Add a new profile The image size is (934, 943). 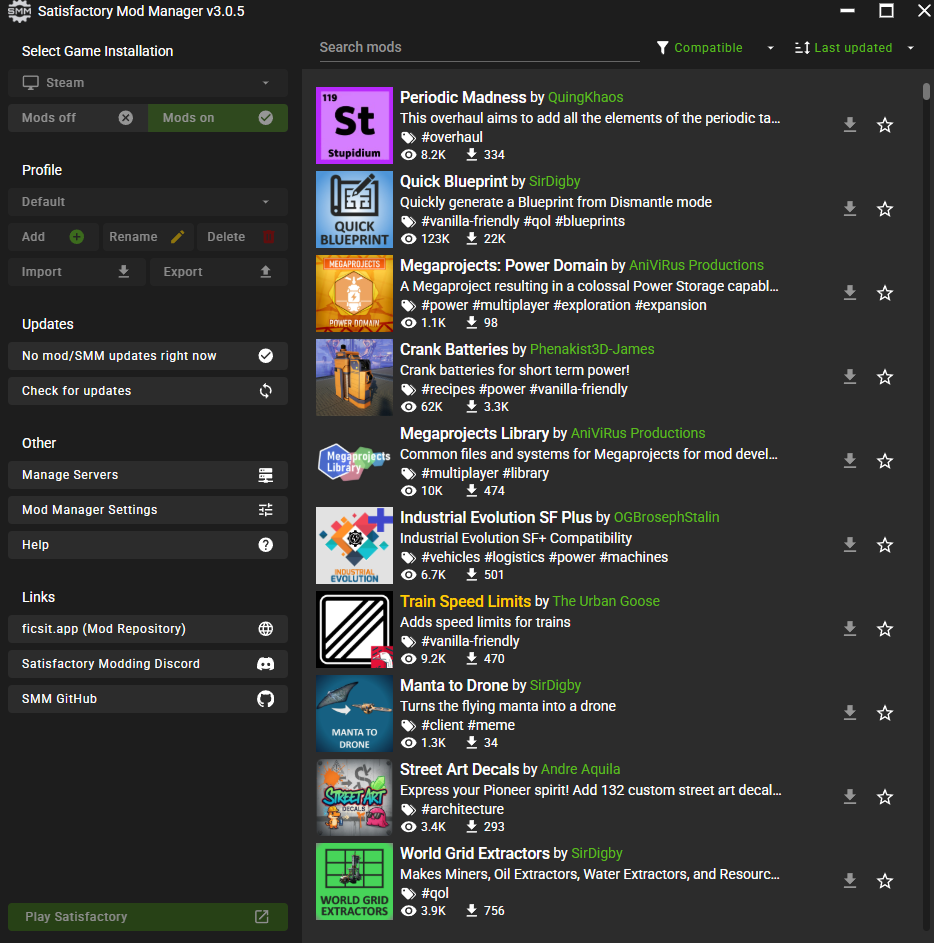pyautogui.click(x=54, y=237)
